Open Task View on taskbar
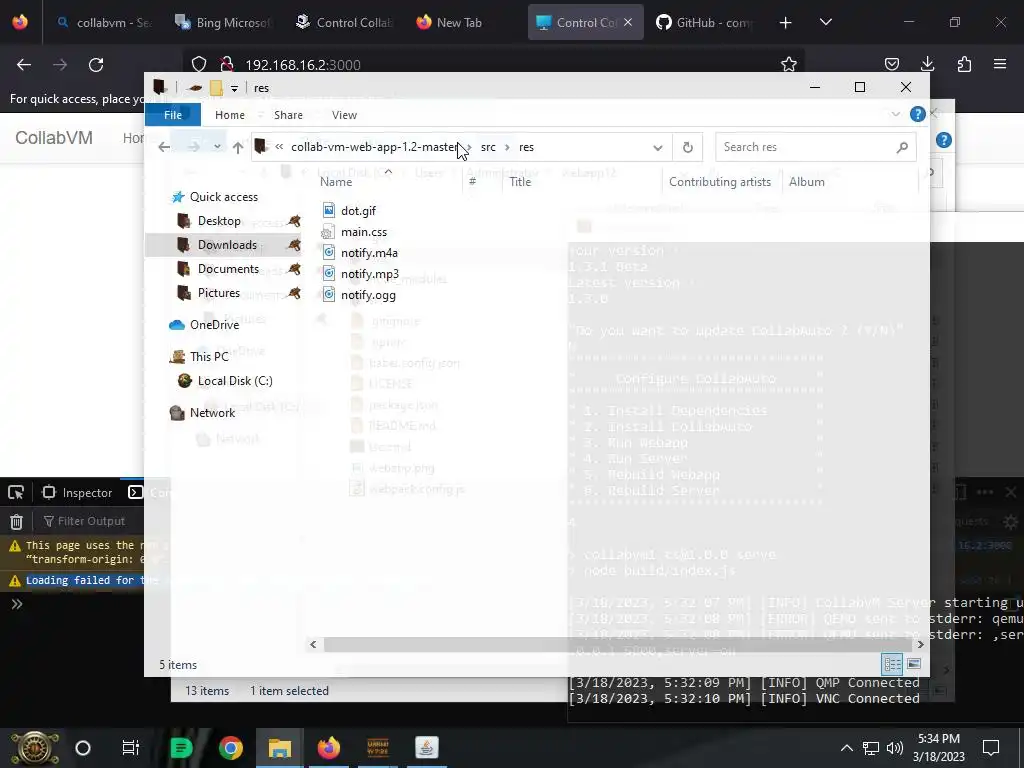 (131, 748)
